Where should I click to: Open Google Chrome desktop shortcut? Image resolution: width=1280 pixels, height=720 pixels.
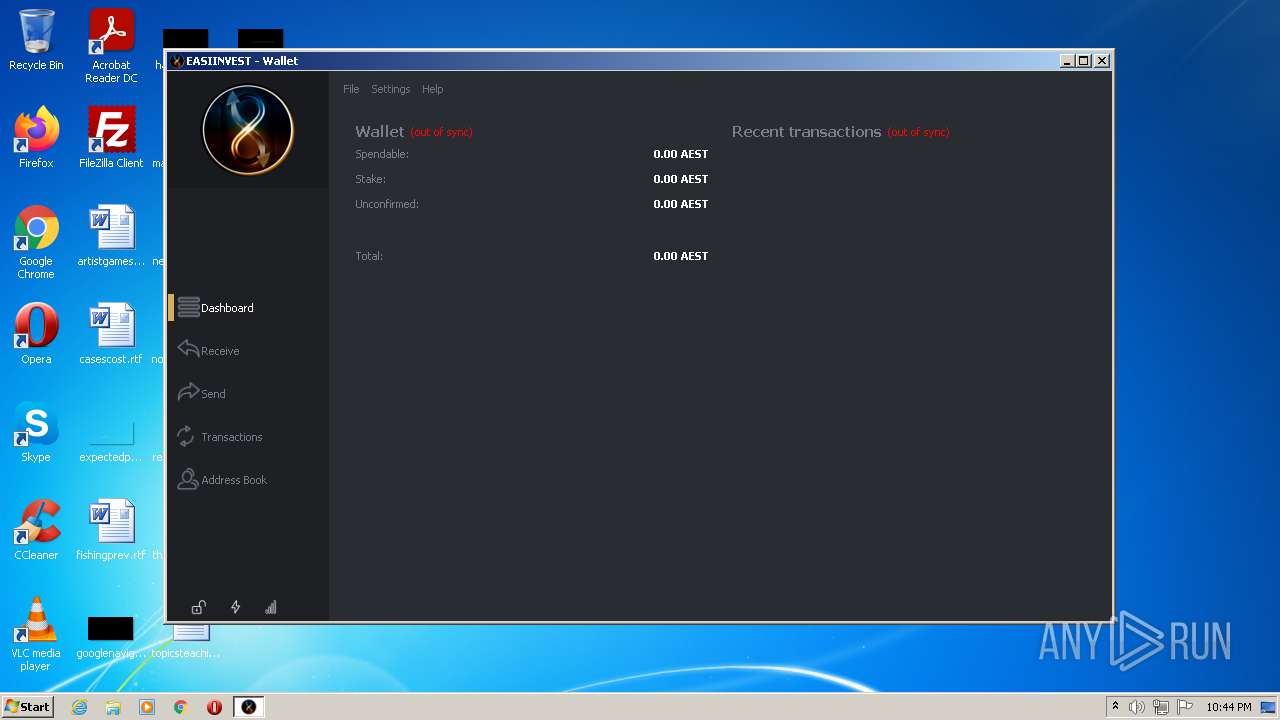[36, 242]
